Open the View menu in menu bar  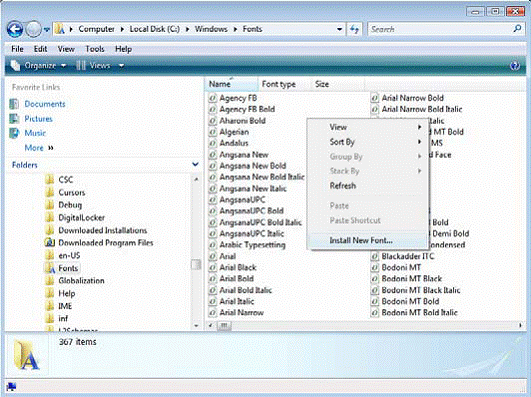coord(66,49)
